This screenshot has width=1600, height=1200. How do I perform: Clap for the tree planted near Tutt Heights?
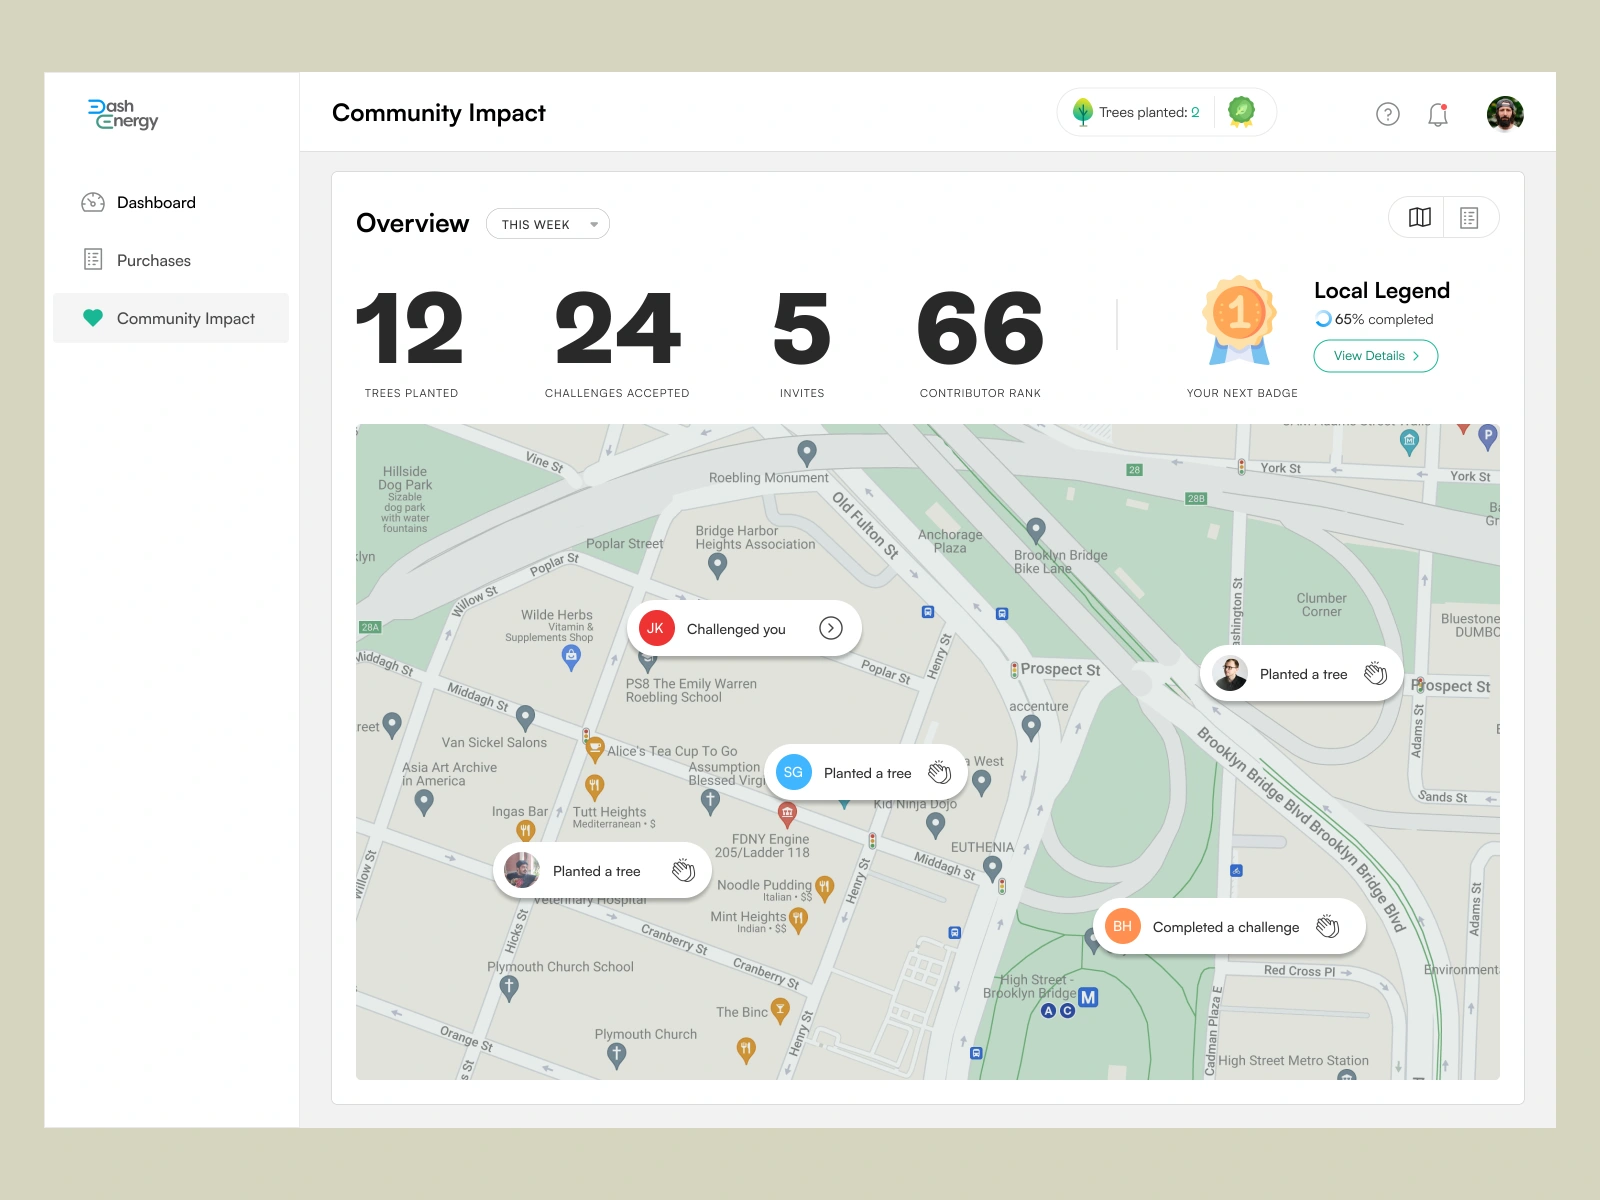tap(683, 870)
